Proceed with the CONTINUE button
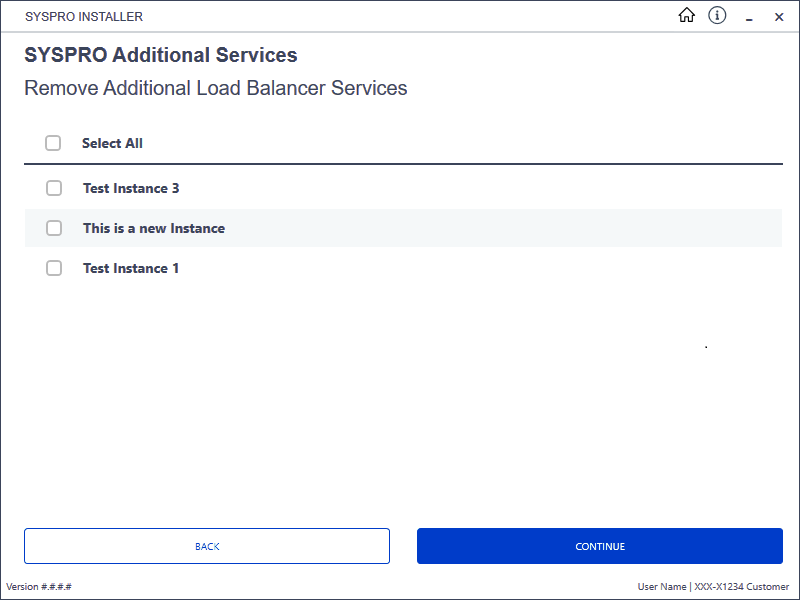 (600, 546)
